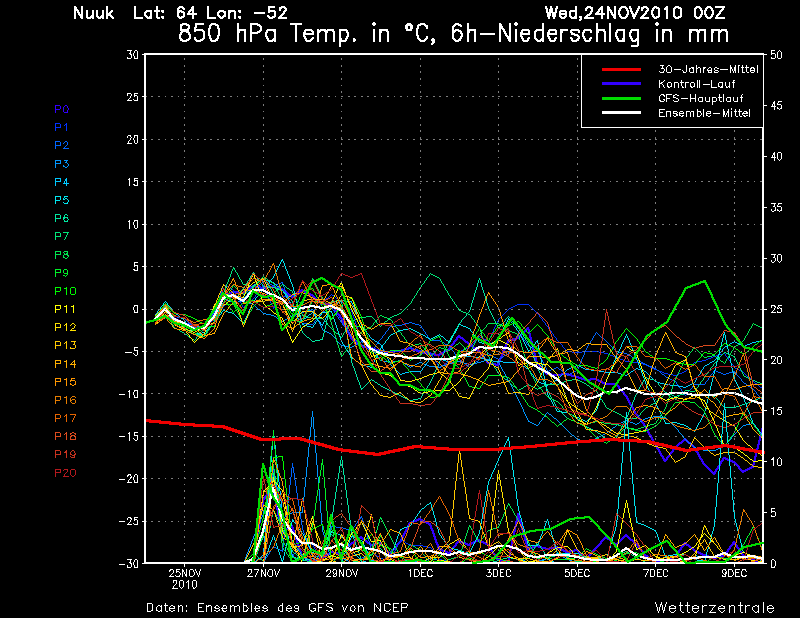800x618 pixels.
Task: Click the P0 ensemble member label
Action: [62, 109]
